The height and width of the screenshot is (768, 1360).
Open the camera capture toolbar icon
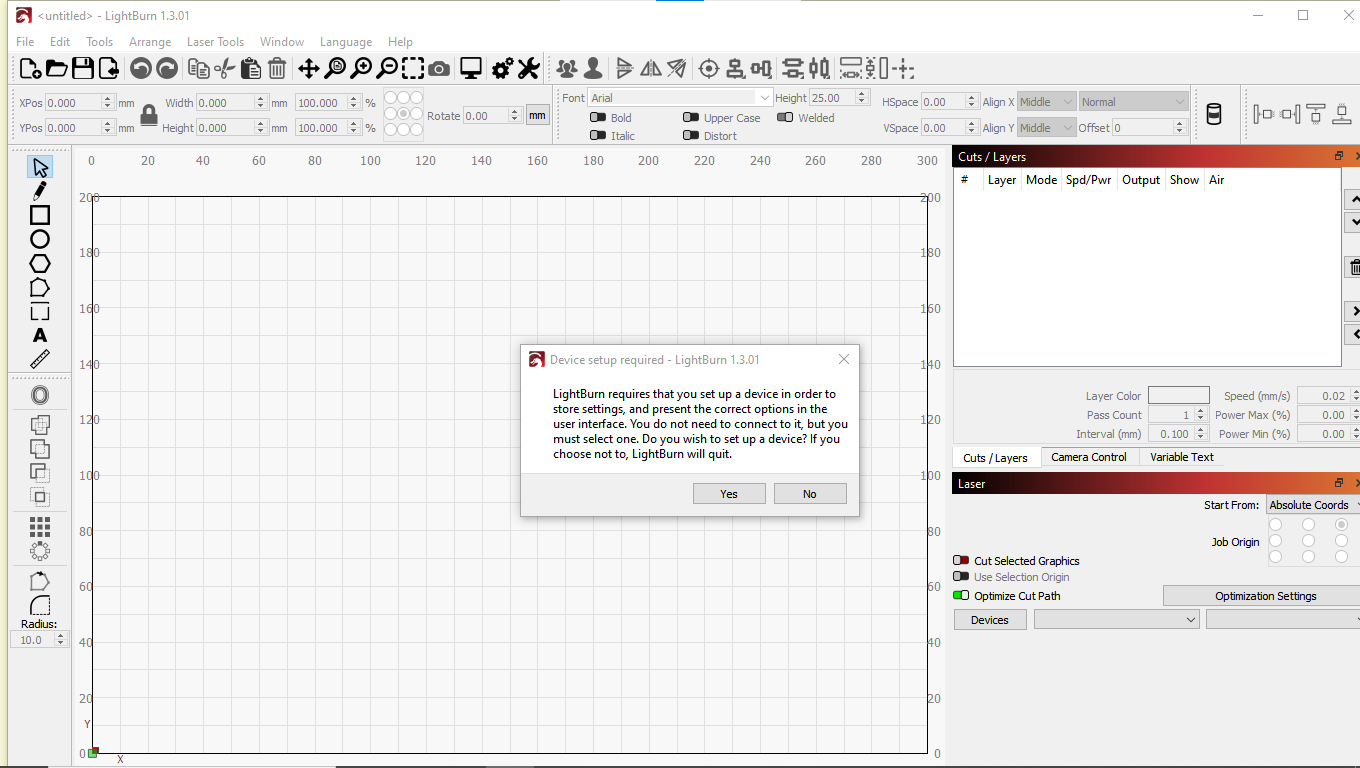click(x=439, y=69)
